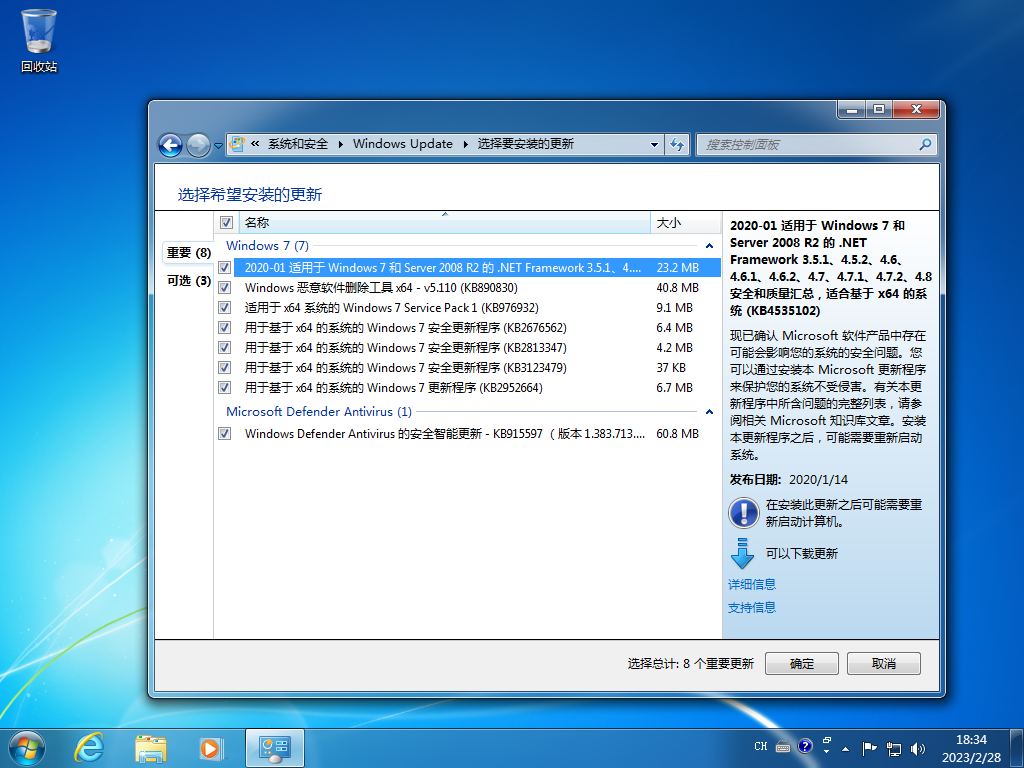The height and width of the screenshot is (768, 1024).
Task: Click the 40.8 MB size value
Action: pos(677,287)
